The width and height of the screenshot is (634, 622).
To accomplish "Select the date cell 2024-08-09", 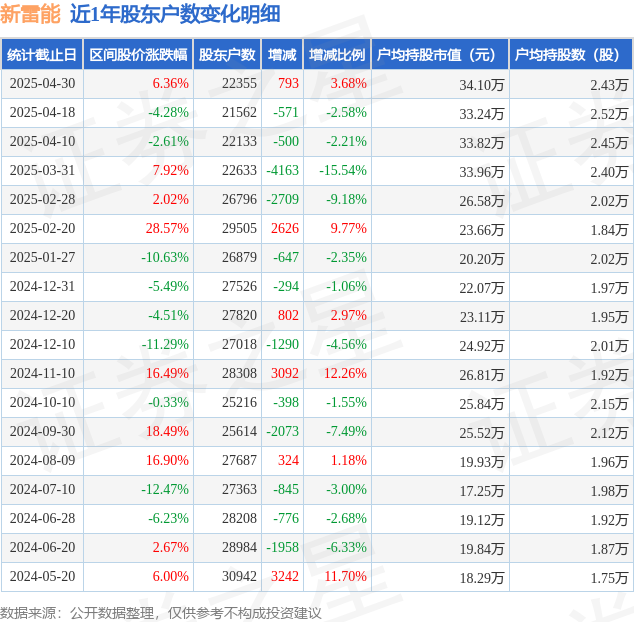I will pyautogui.click(x=42, y=461).
